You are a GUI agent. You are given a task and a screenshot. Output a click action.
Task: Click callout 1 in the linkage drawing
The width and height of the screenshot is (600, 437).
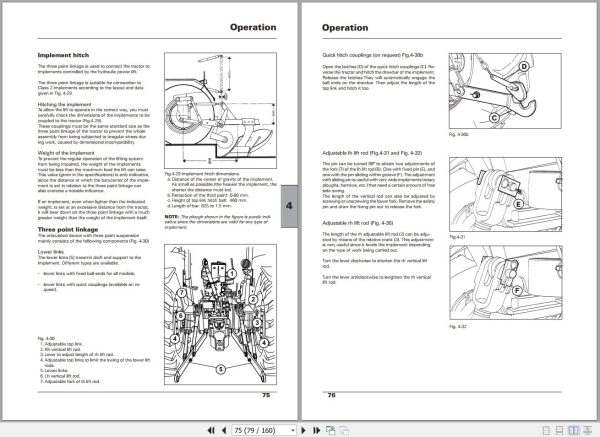point(232,274)
